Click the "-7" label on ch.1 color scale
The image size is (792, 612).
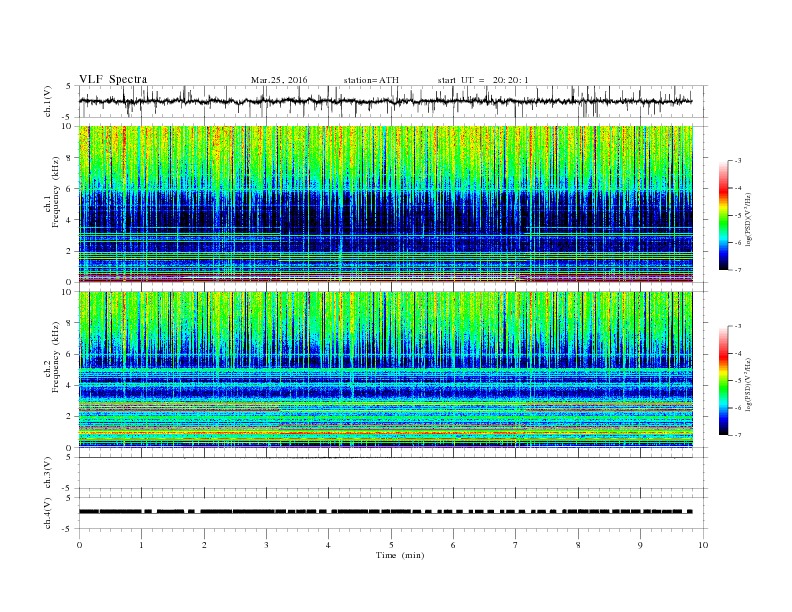738,270
